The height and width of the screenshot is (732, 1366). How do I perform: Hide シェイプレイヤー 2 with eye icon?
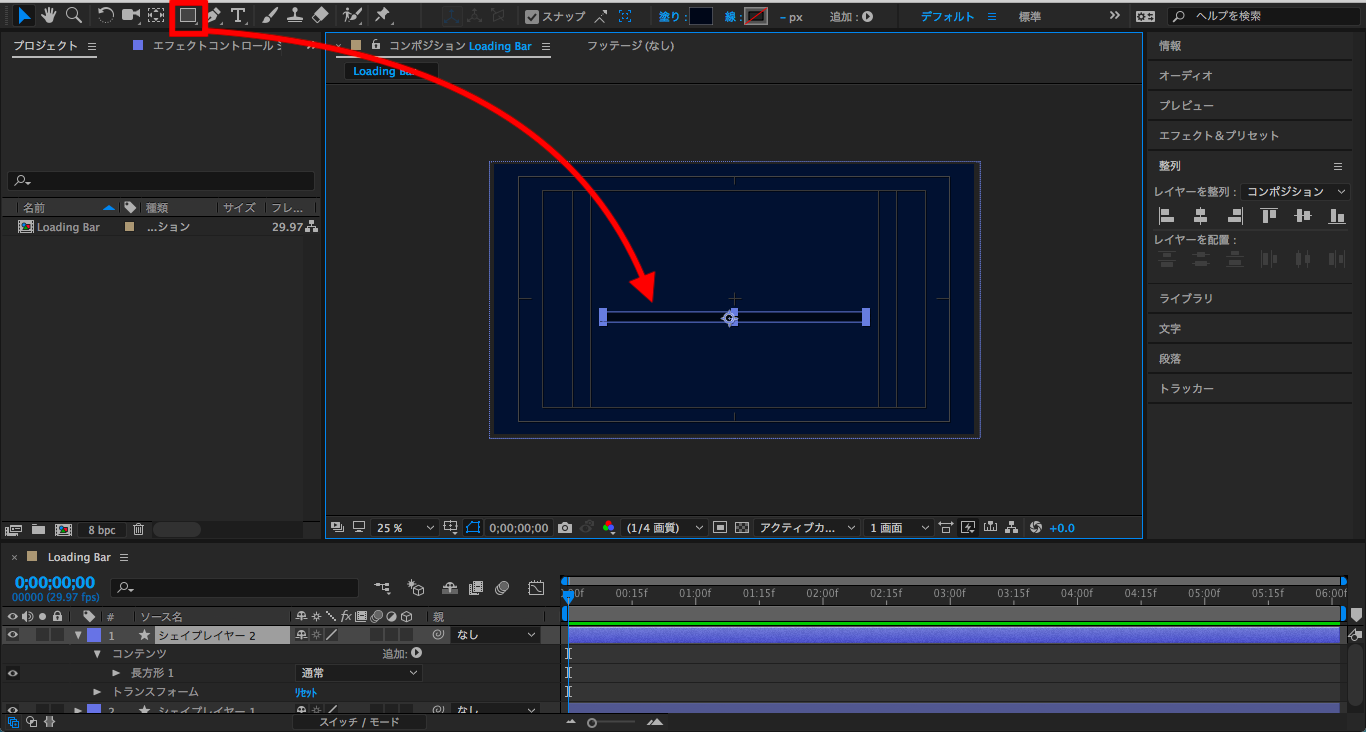(x=13, y=635)
